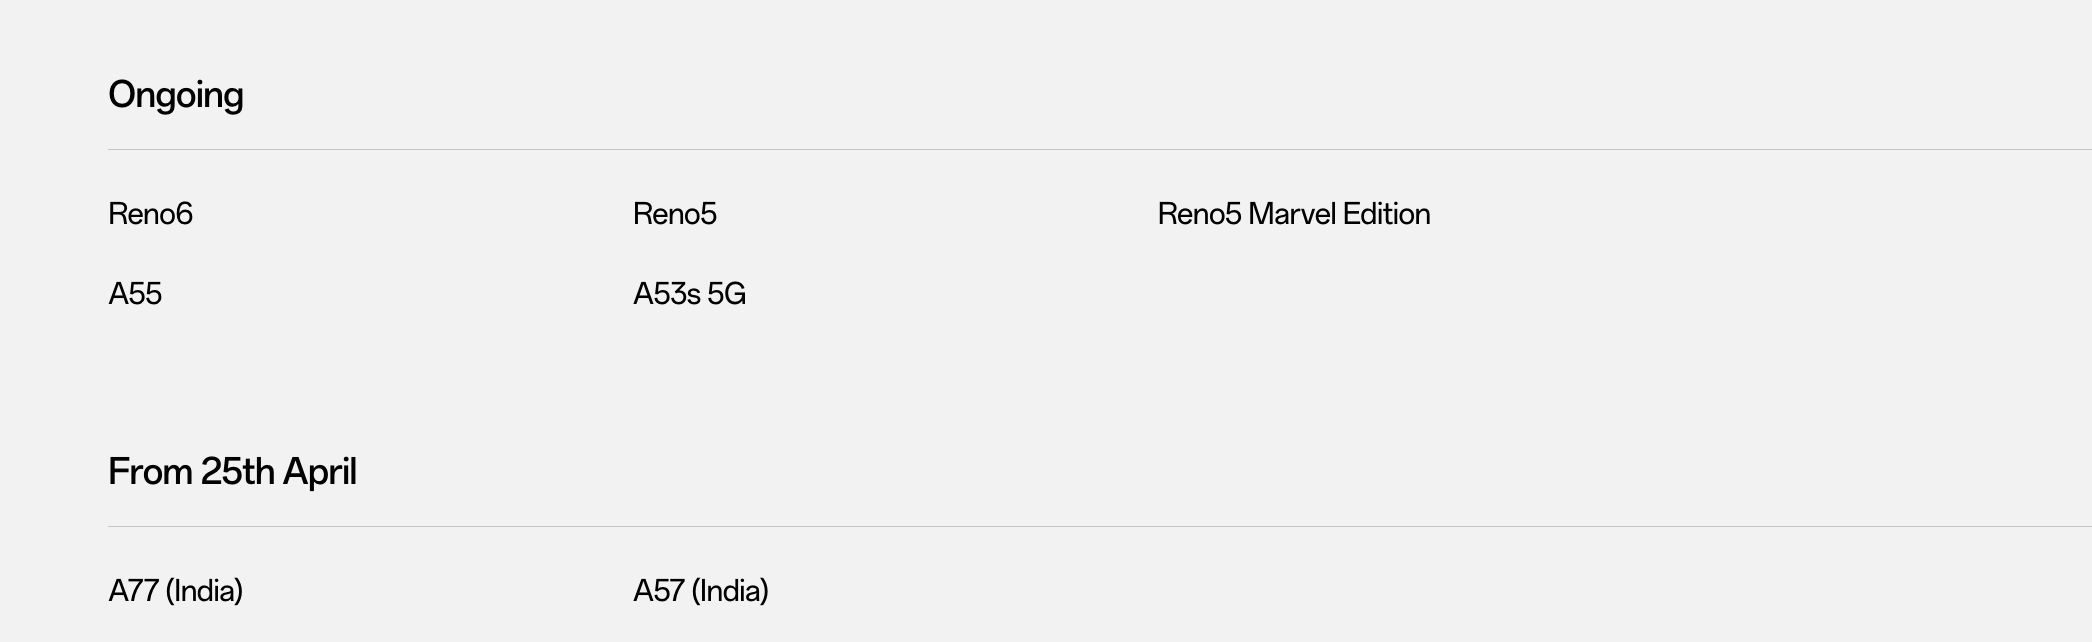2092x642 pixels.
Task: Click 25th in the section heading
Action: [x=238, y=472]
